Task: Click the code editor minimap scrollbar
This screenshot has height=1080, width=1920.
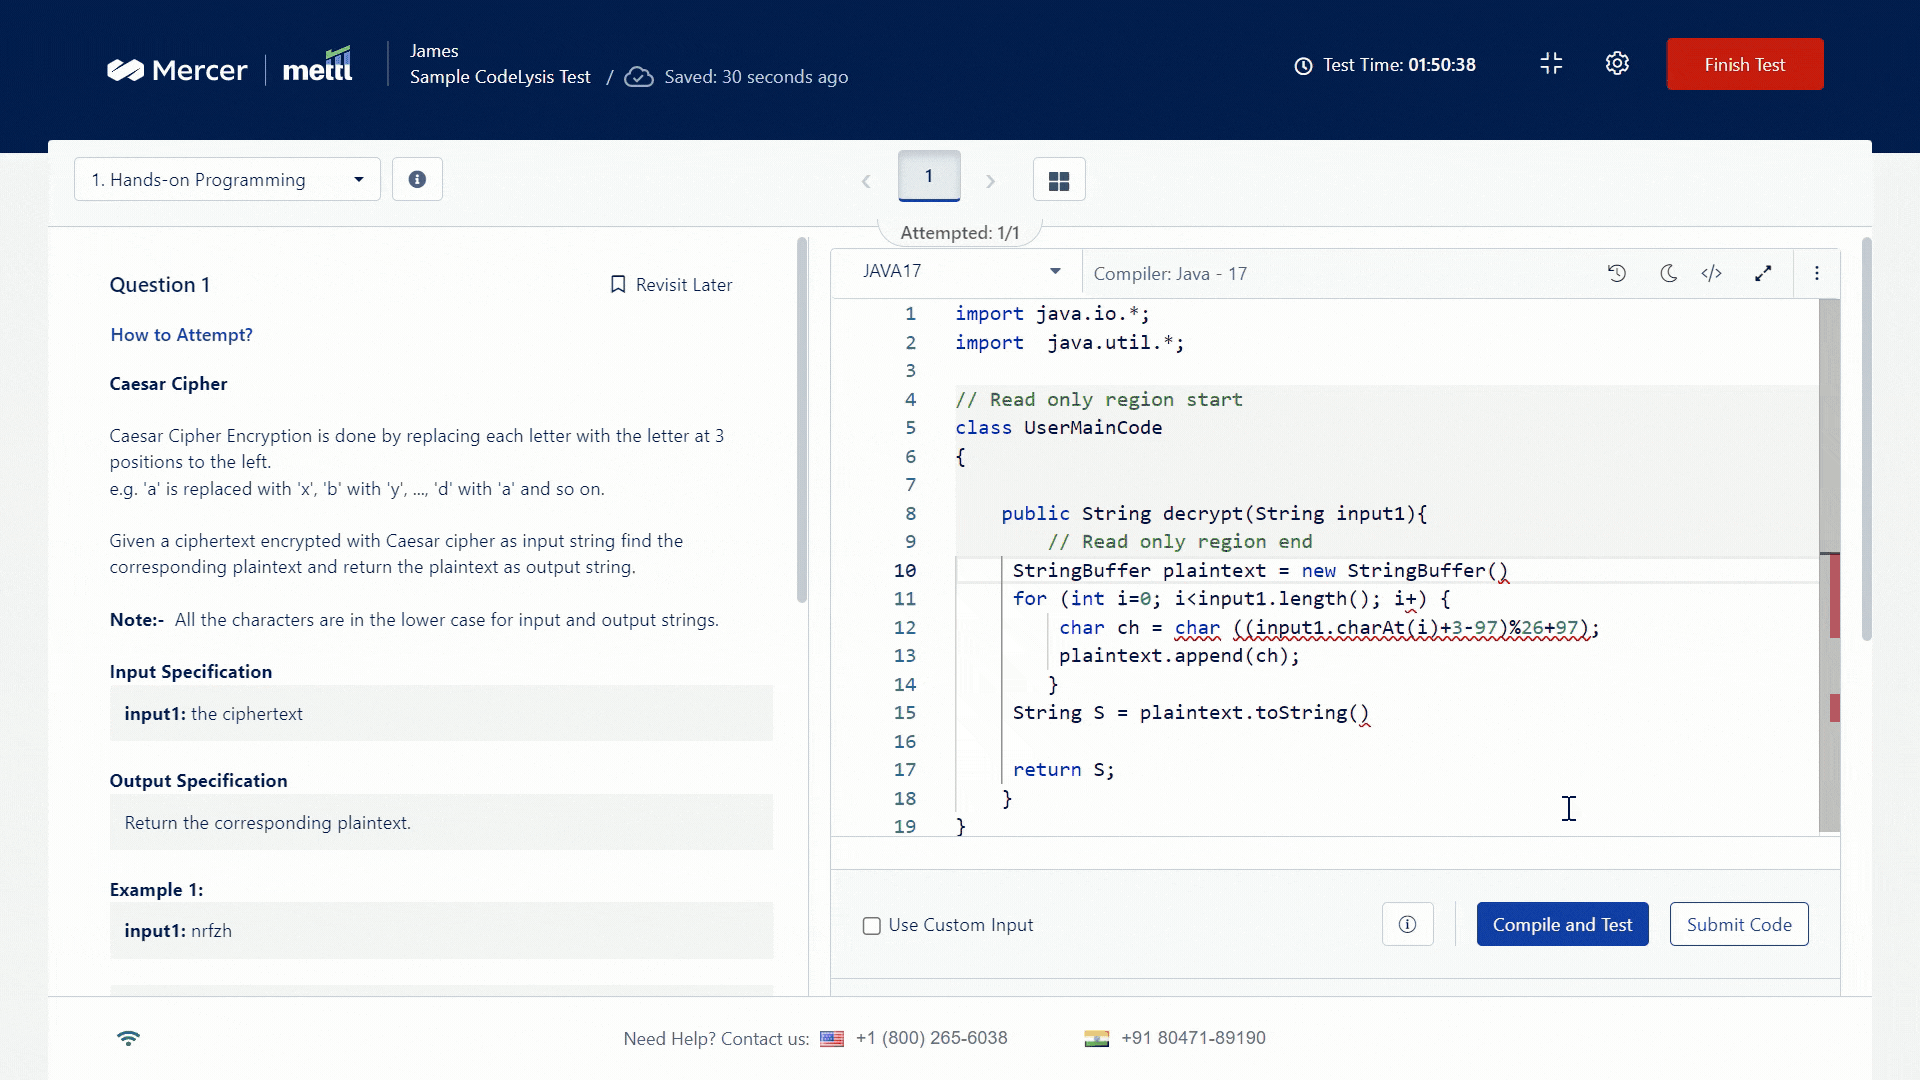Action: (1829, 565)
